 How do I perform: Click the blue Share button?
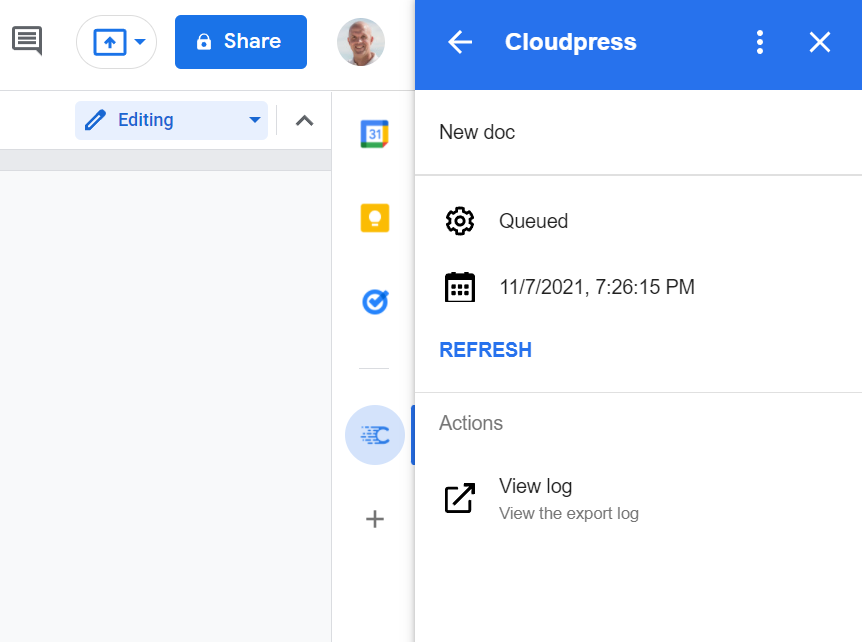coord(241,42)
